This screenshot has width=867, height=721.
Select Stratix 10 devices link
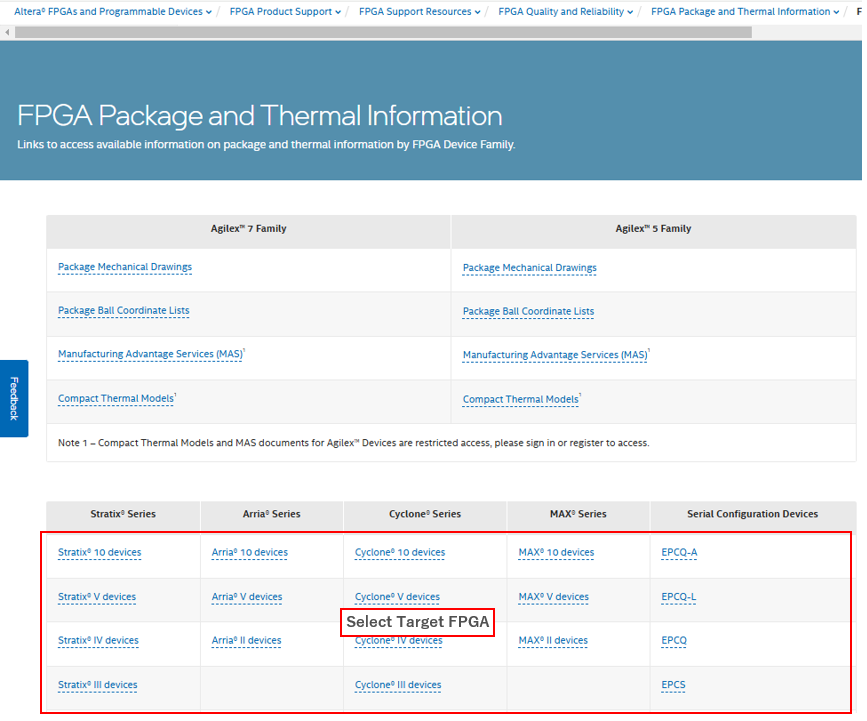[x=99, y=552]
